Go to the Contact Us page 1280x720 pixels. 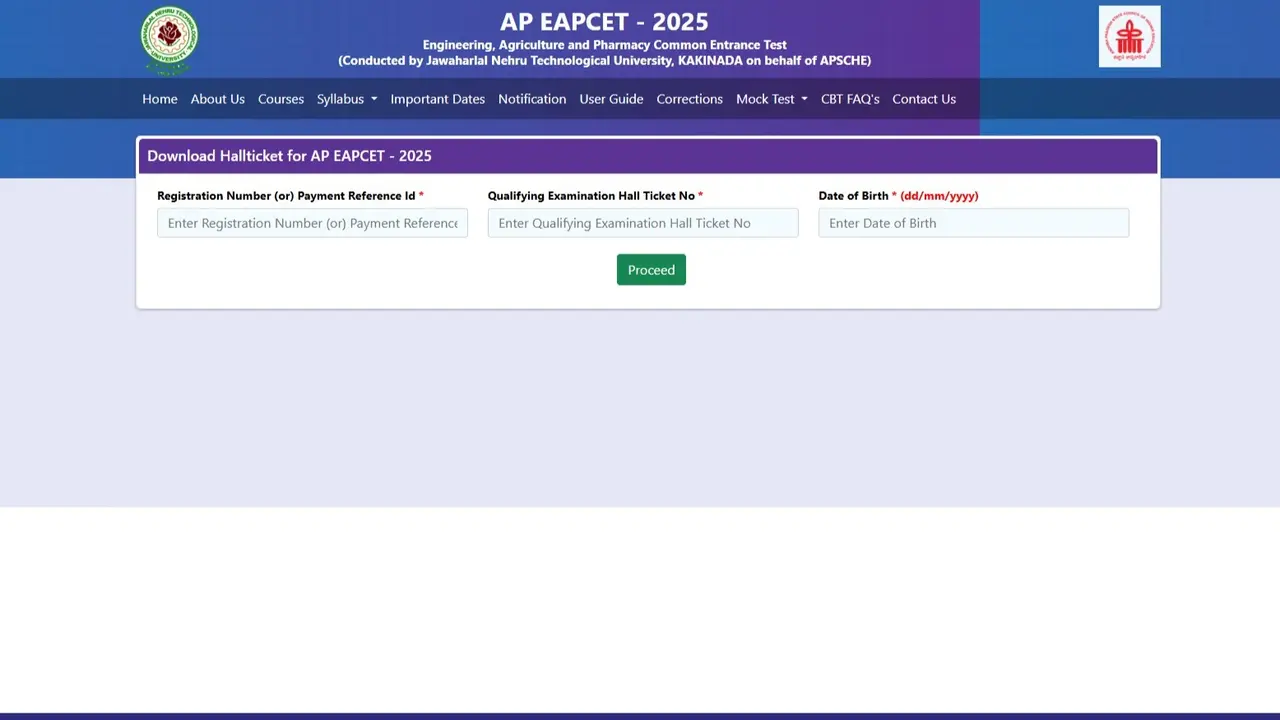923,98
